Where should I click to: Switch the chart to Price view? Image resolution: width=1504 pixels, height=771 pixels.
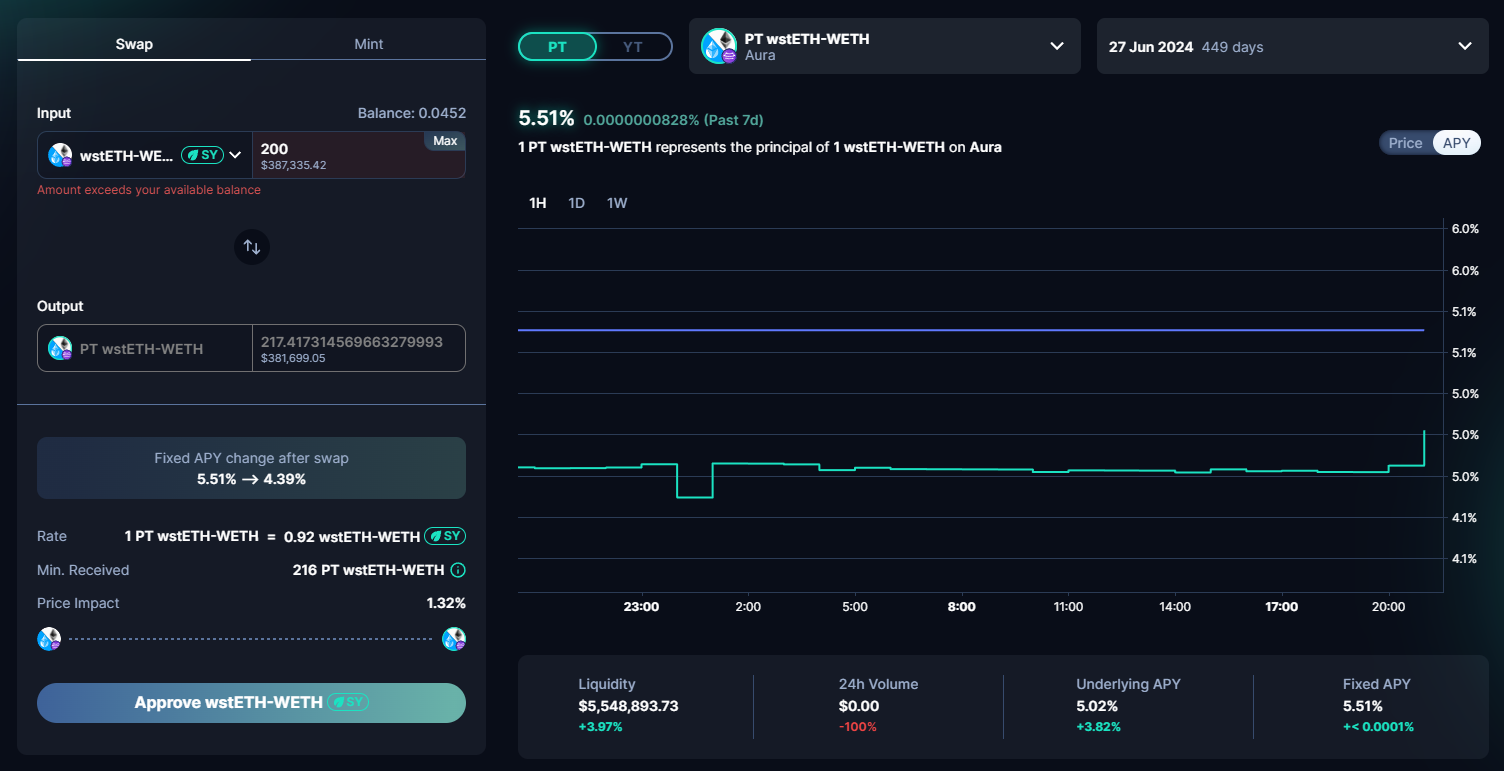click(1405, 143)
